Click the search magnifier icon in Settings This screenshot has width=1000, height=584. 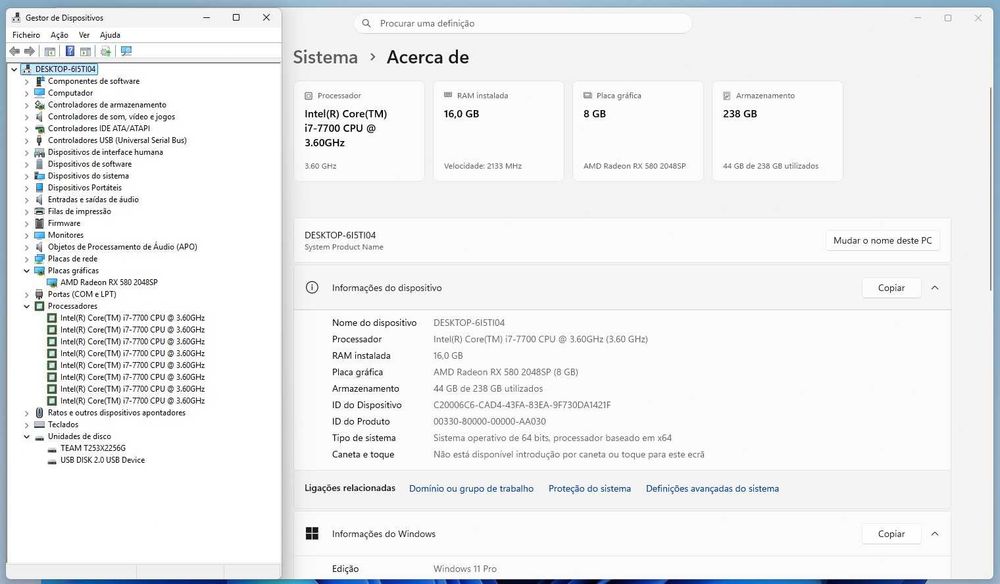tap(366, 24)
